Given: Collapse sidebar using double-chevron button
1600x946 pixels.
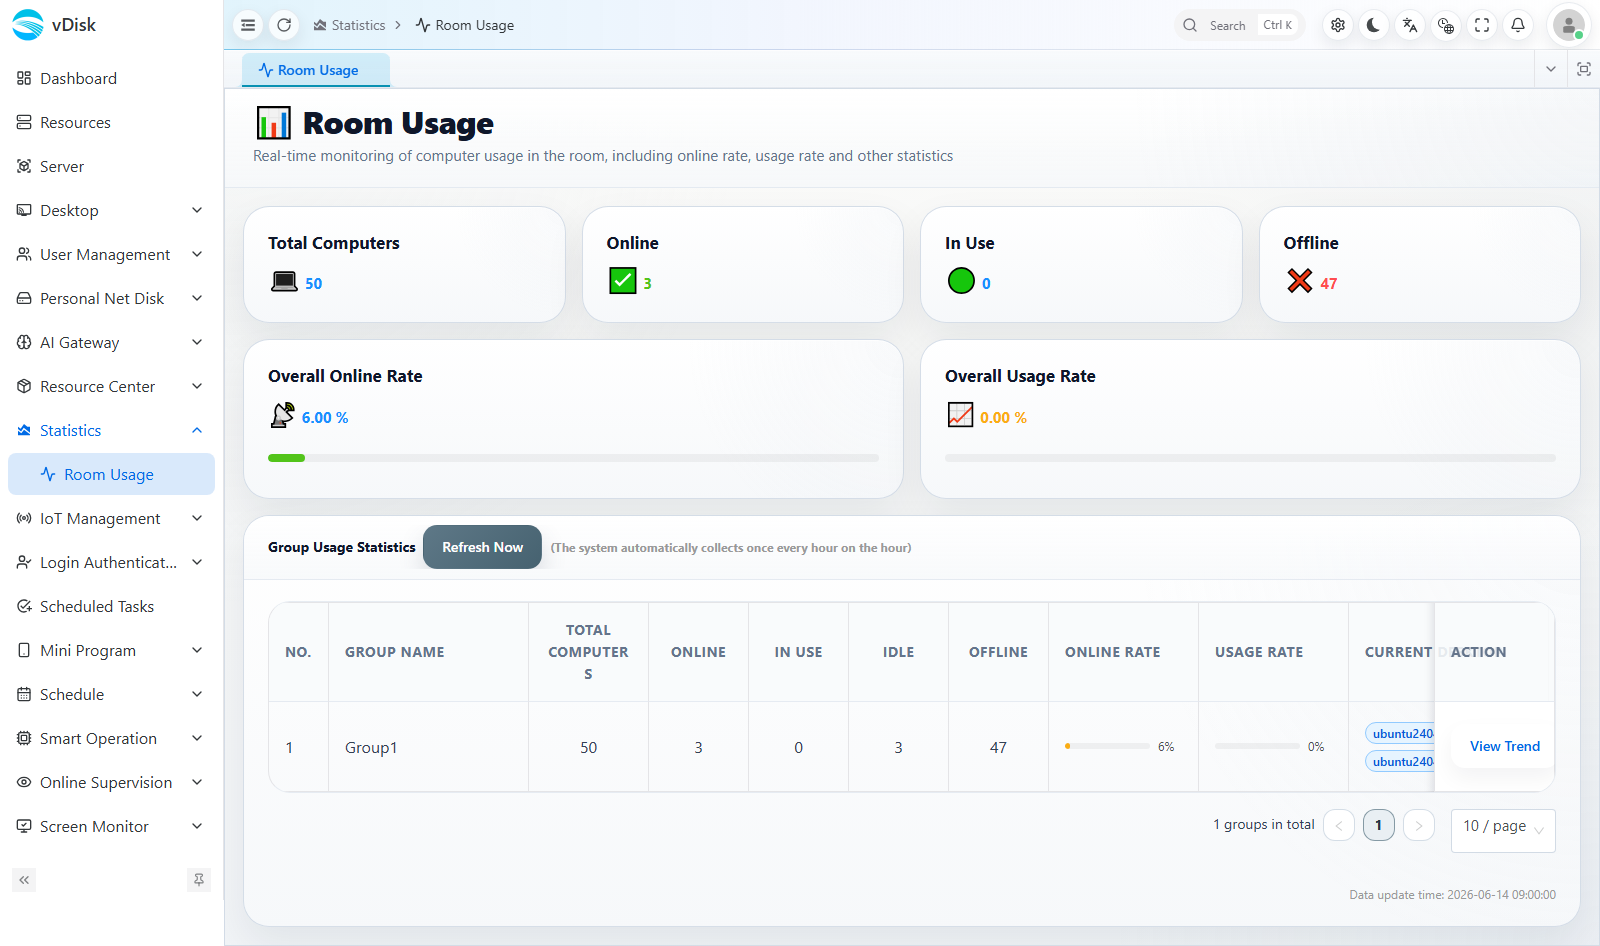Looking at the screenshot, I should tap(24, 880).
